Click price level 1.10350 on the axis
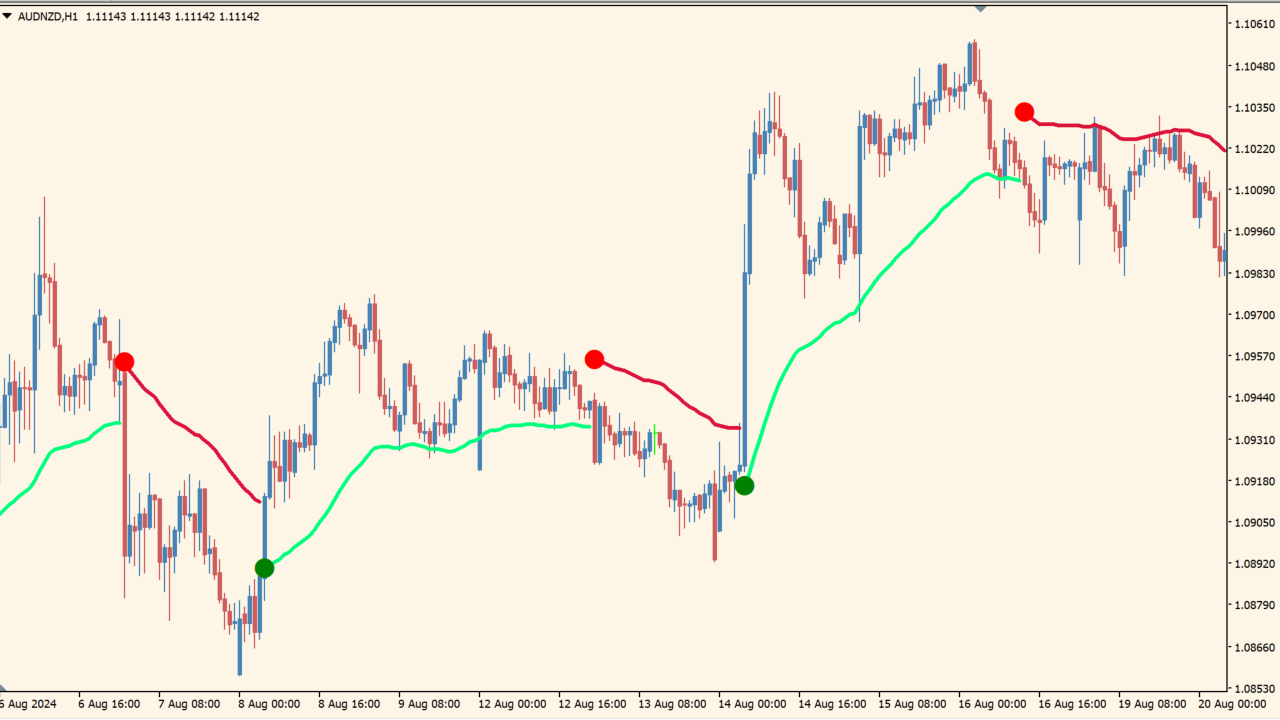This screenshot has height=720, width=1280. pos(1255,107)
